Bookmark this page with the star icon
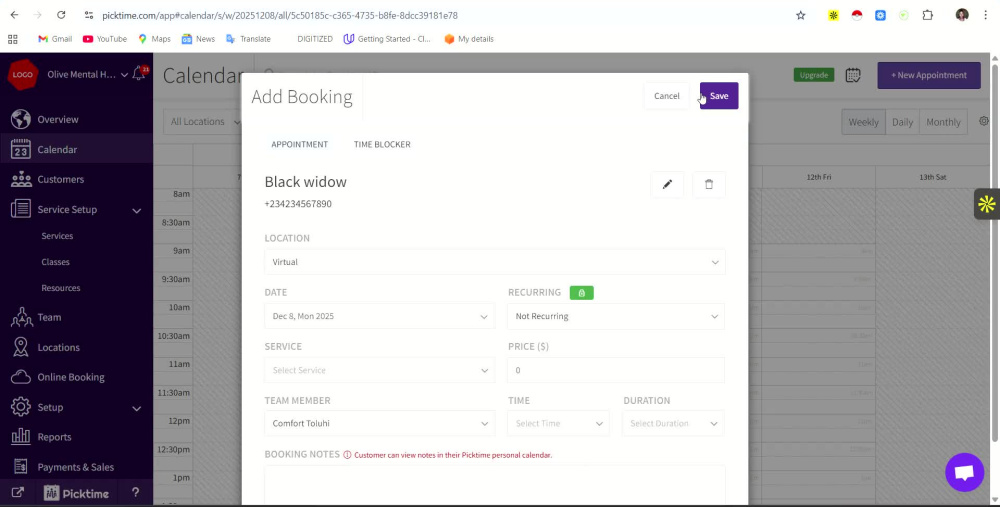The image size is (1000, 507). pos(801,15)
